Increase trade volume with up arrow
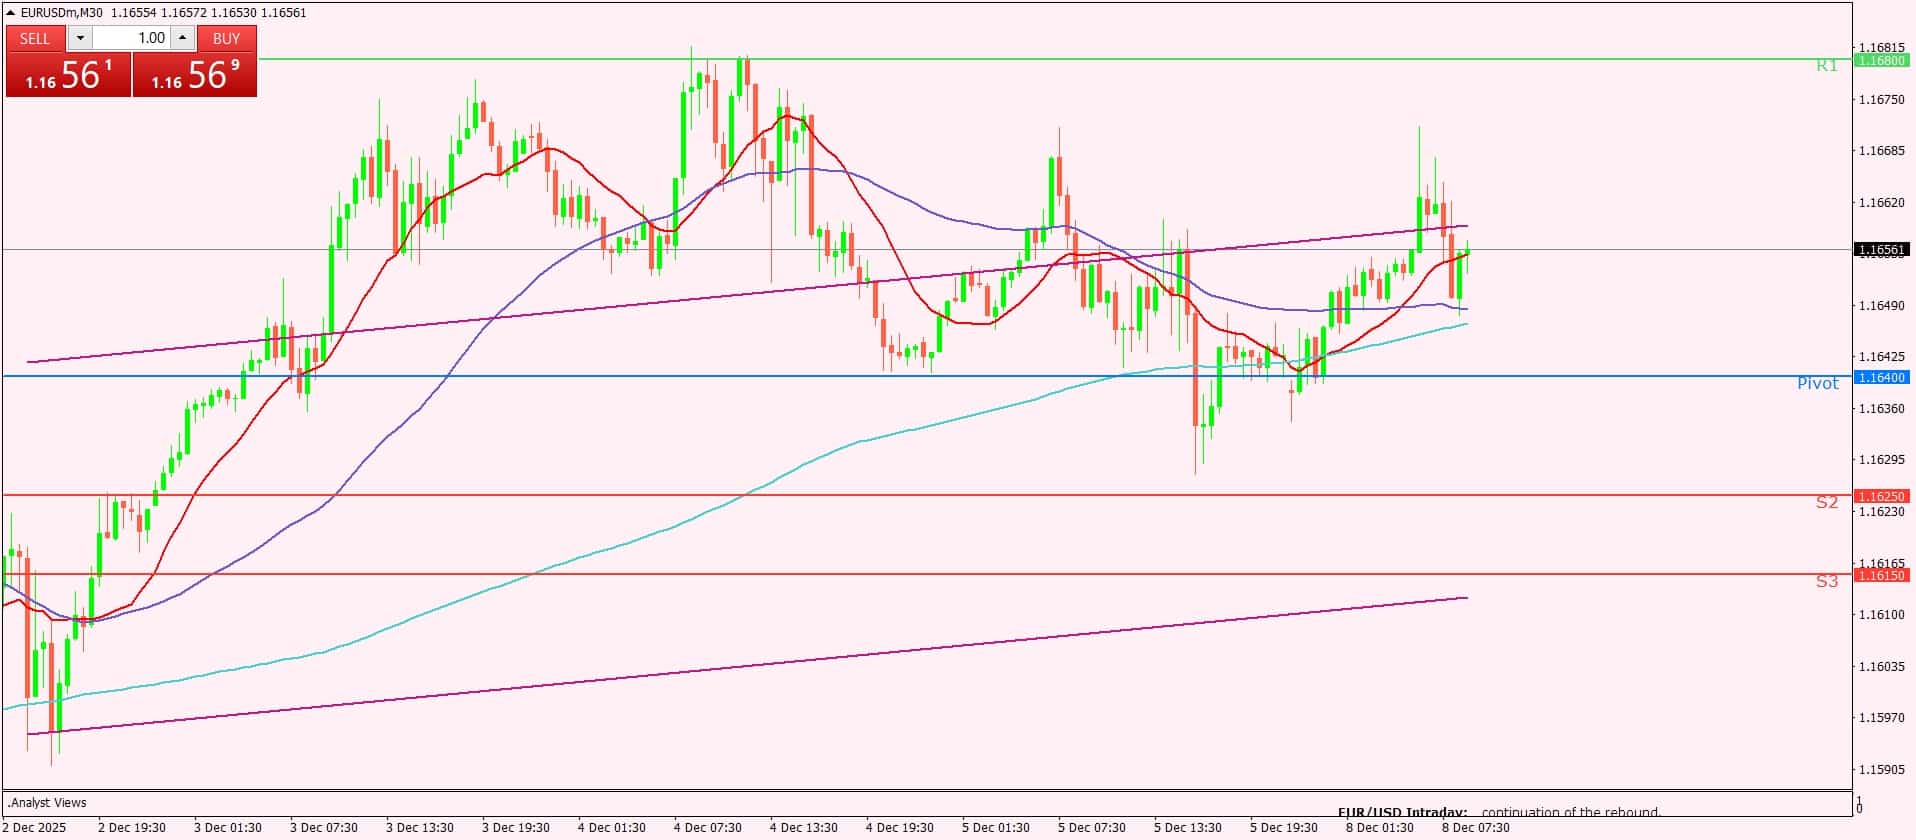The height and width of the screenshot is (840, 1916). pyautogui.click(x=182, y=38)
